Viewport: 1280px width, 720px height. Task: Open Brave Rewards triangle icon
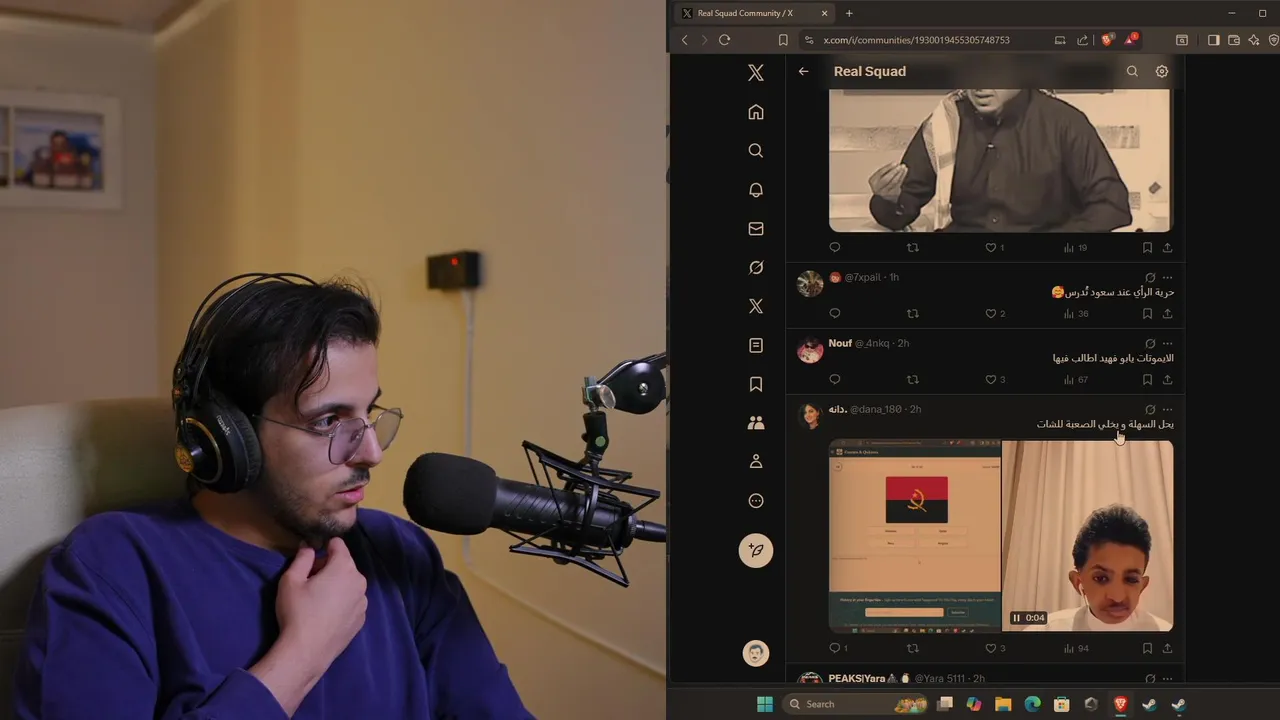pyautogui.click(x=1130, y=40)
